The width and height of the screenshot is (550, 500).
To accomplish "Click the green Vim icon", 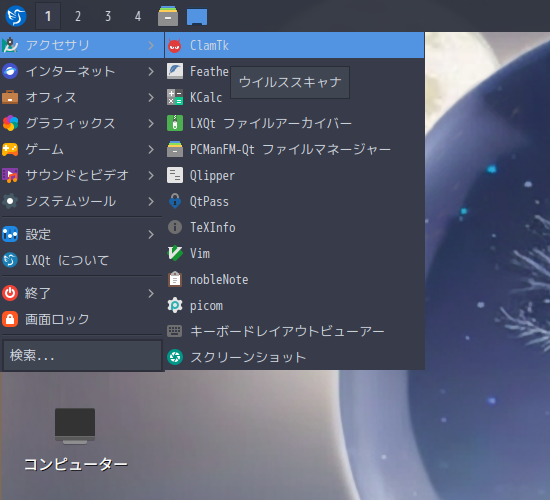I will coord(175,253).
